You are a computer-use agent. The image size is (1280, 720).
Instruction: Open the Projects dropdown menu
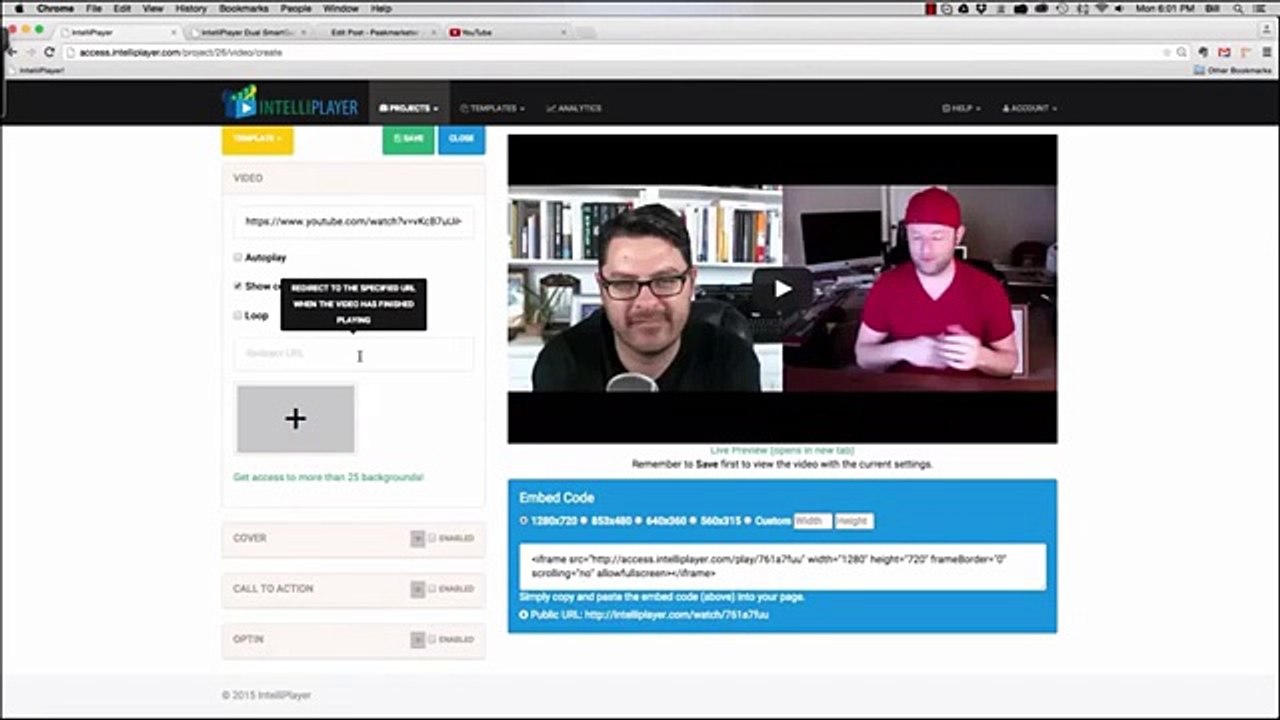(408, 108)
